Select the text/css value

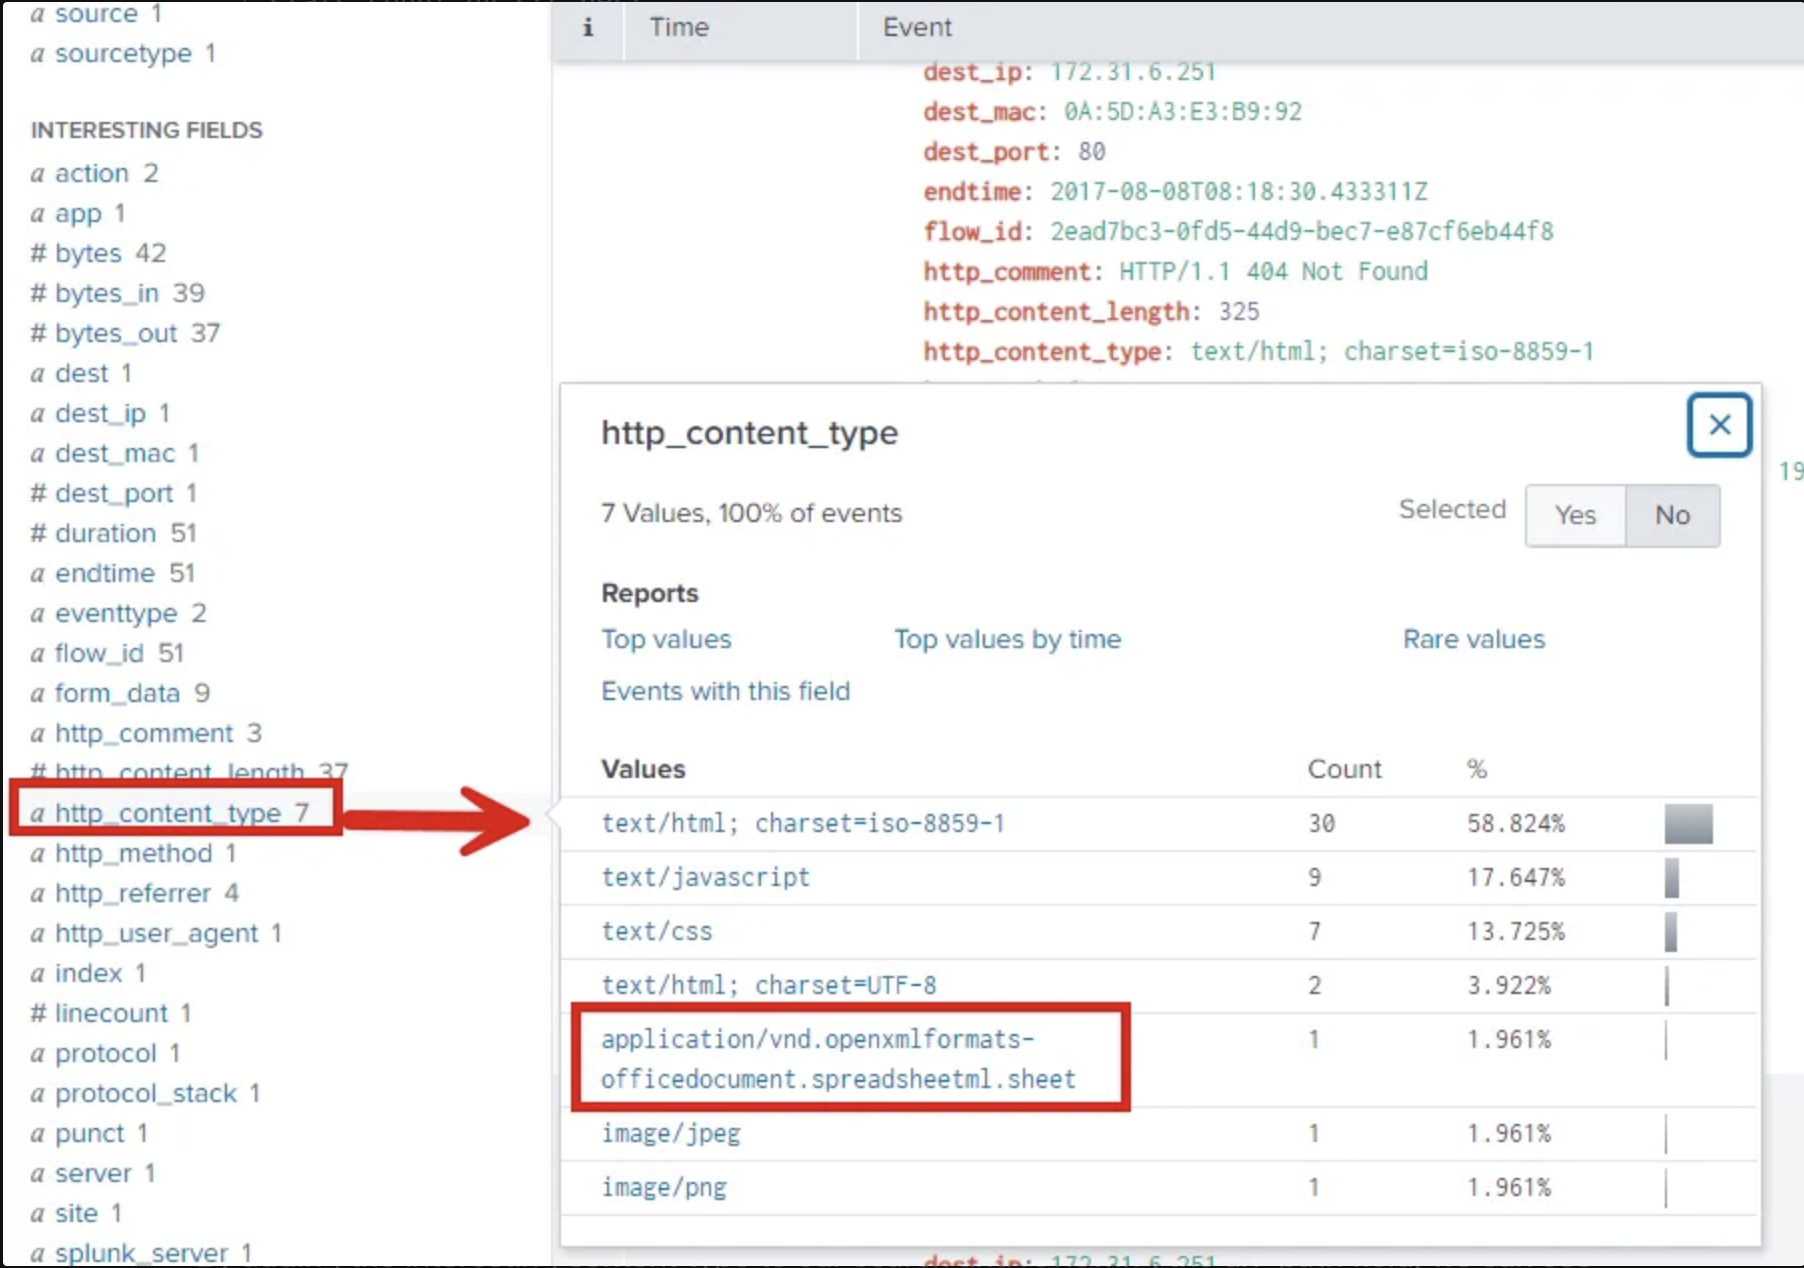point(656,931)
